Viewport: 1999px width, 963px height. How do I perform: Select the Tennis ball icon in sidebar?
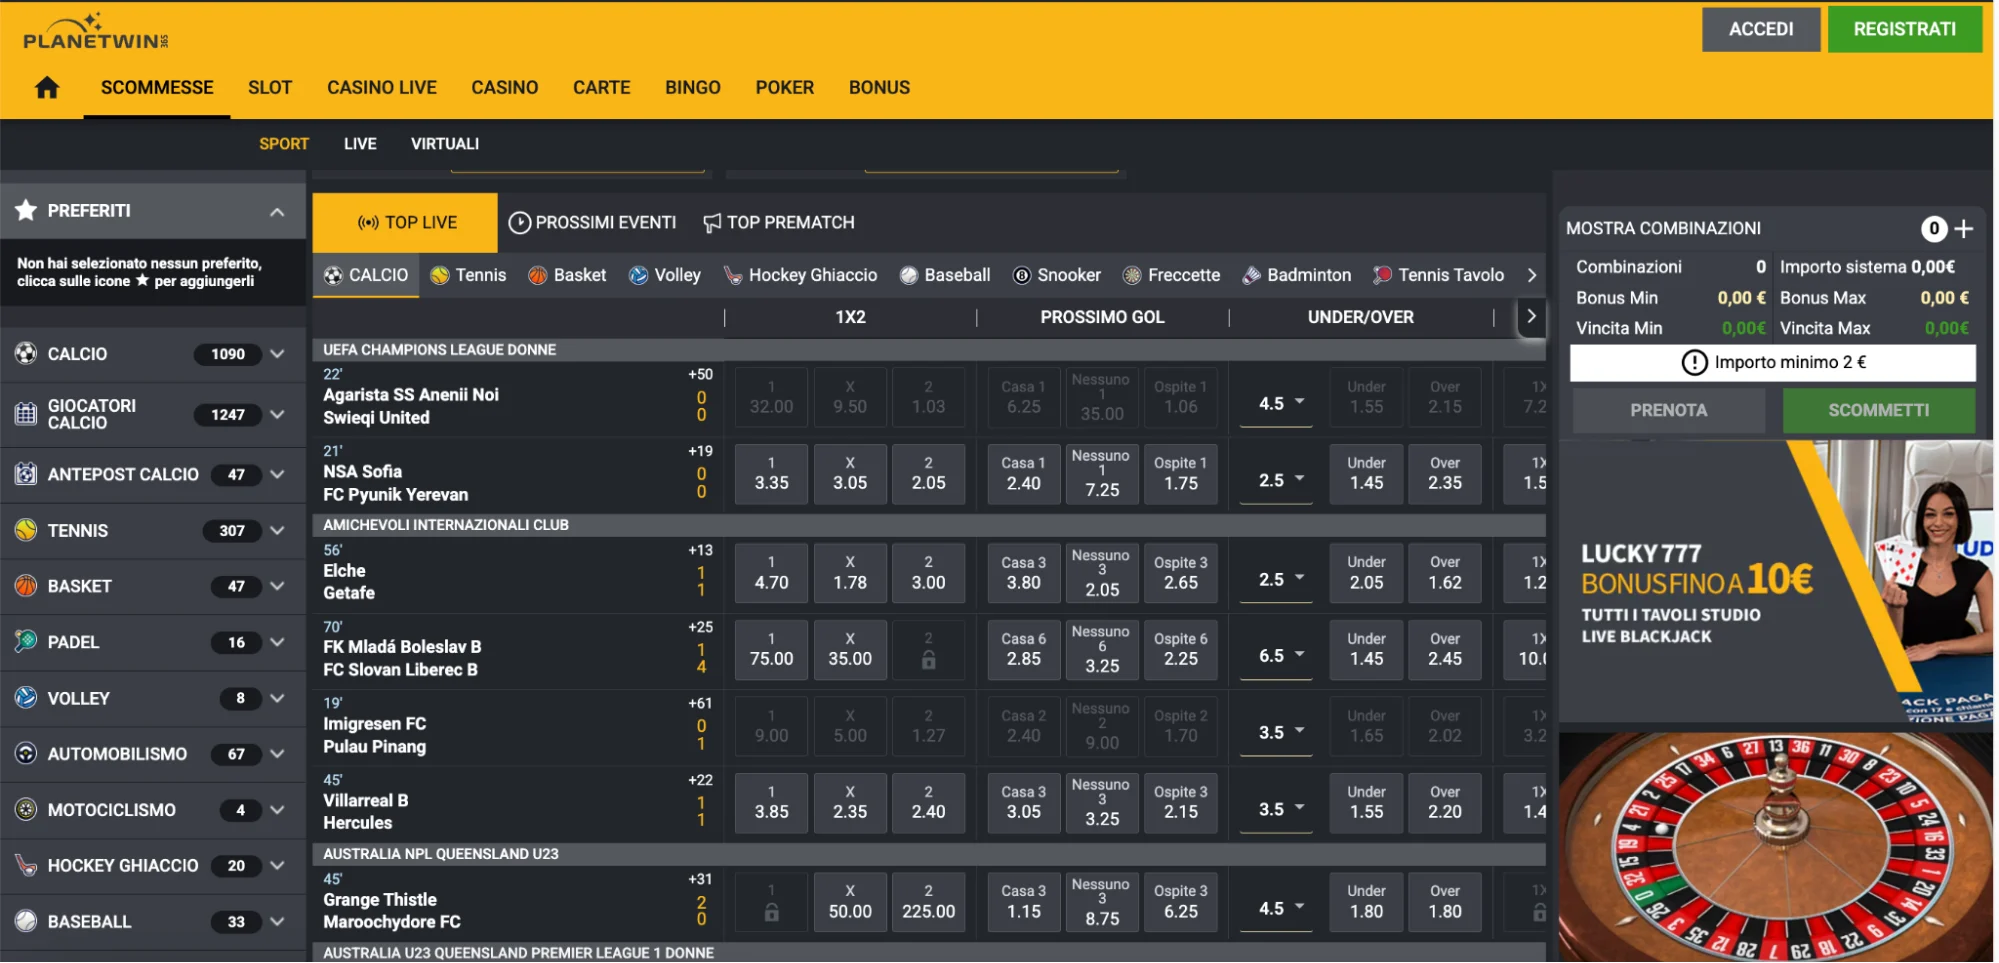tap(26, 530)
